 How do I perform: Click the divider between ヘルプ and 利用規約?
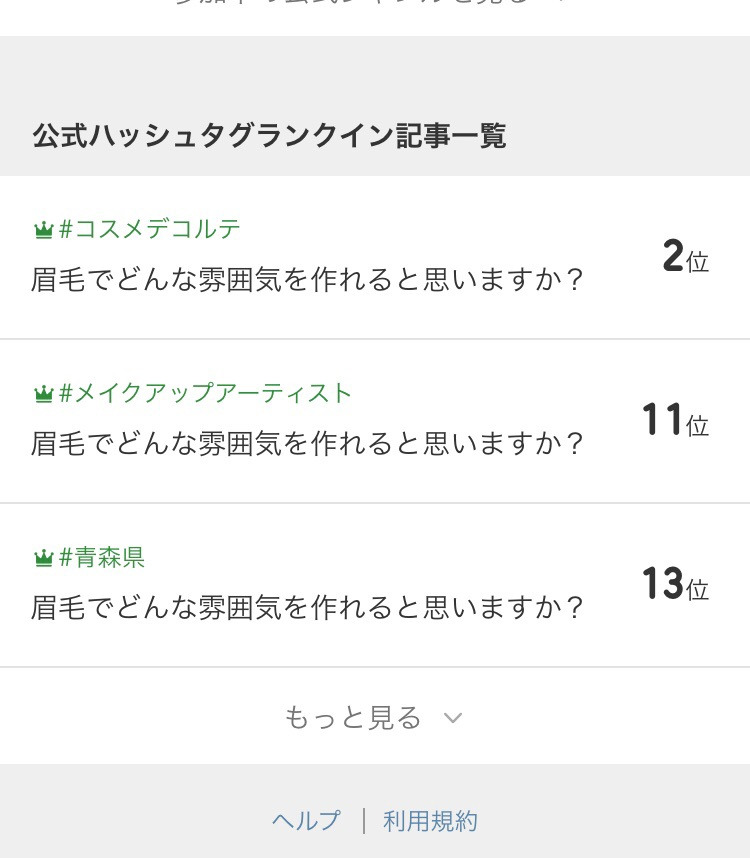pos(364,821)
